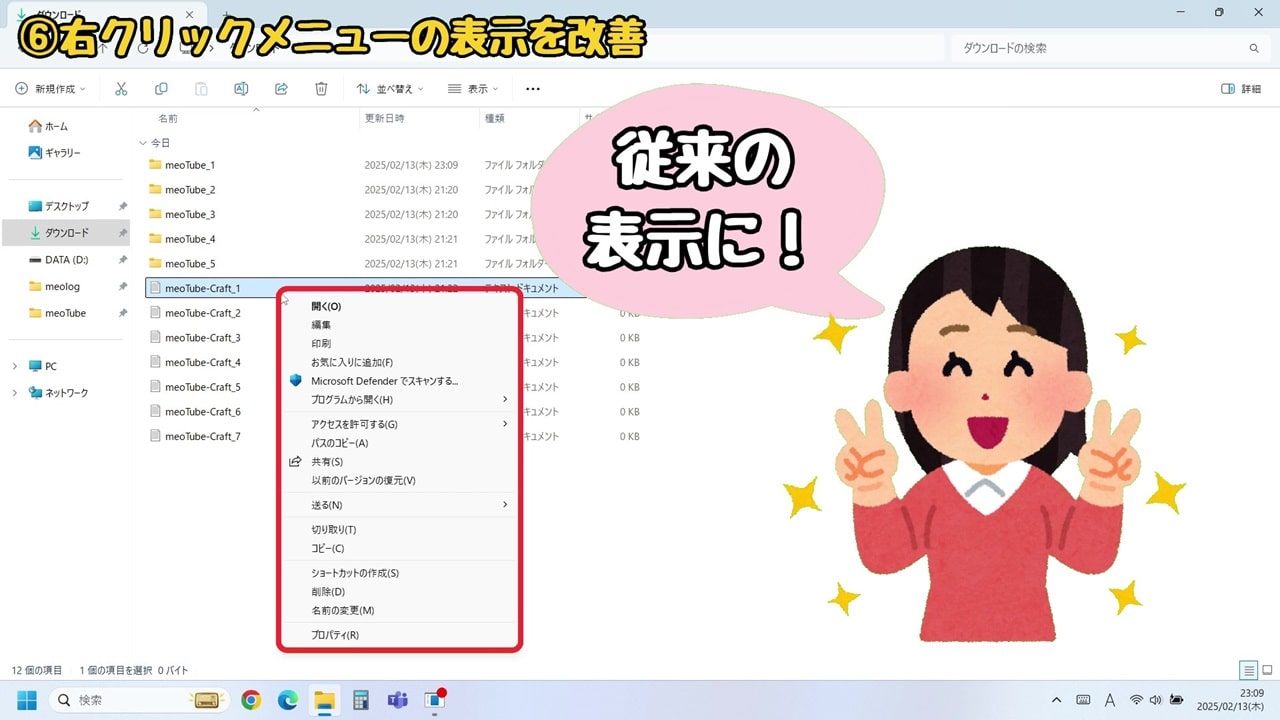
Task: Click pin icon beside DATA (D:)
Action: 123,259
